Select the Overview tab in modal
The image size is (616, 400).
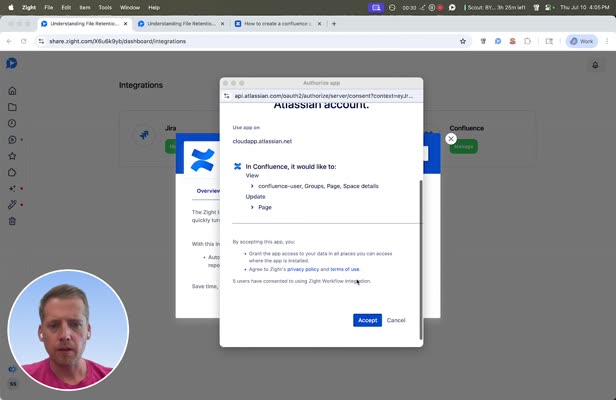pos(208,191)
